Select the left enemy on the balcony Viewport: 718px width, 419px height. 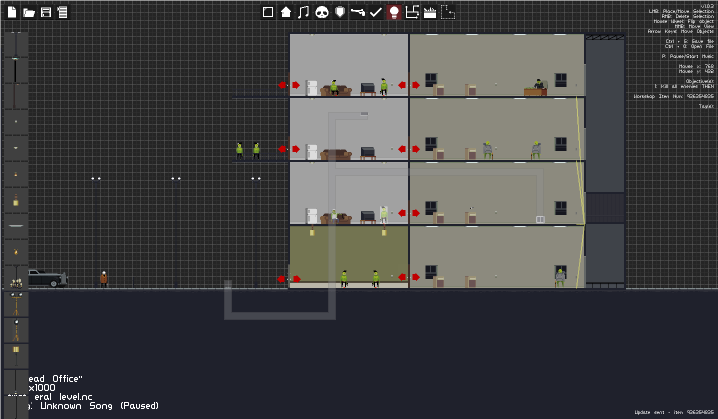(239, 151)
